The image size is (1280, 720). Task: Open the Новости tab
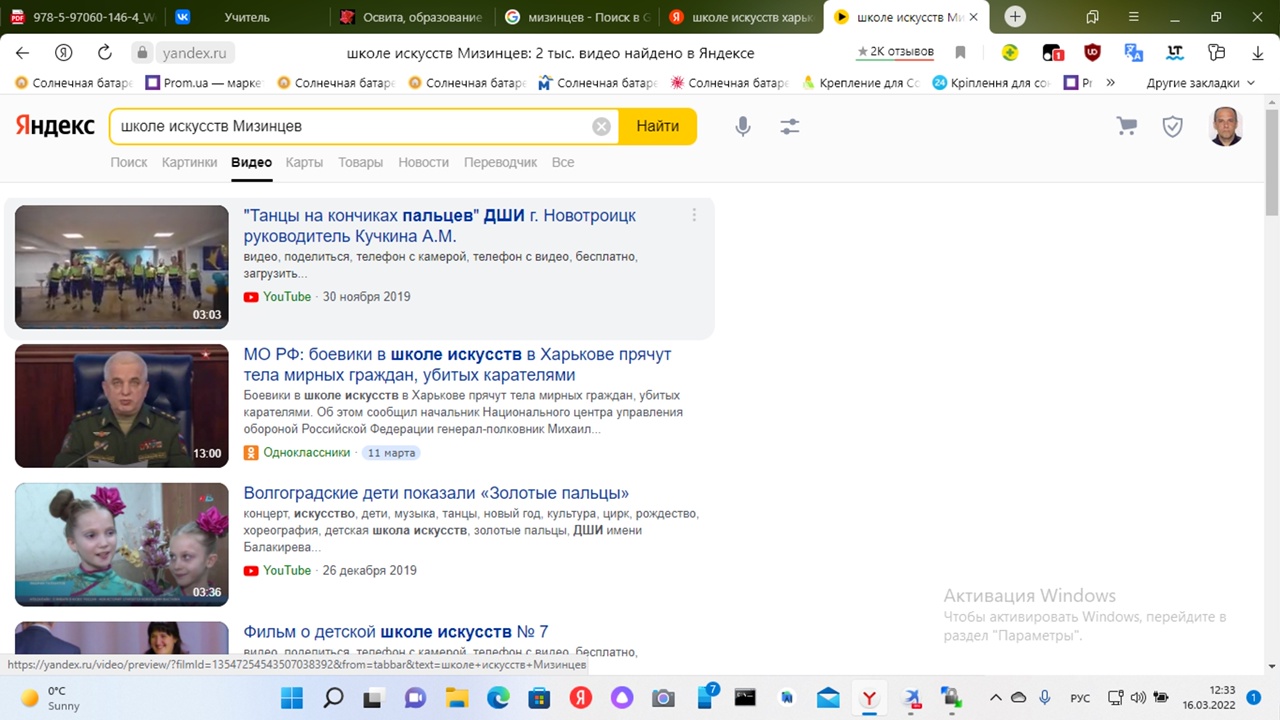423,162
